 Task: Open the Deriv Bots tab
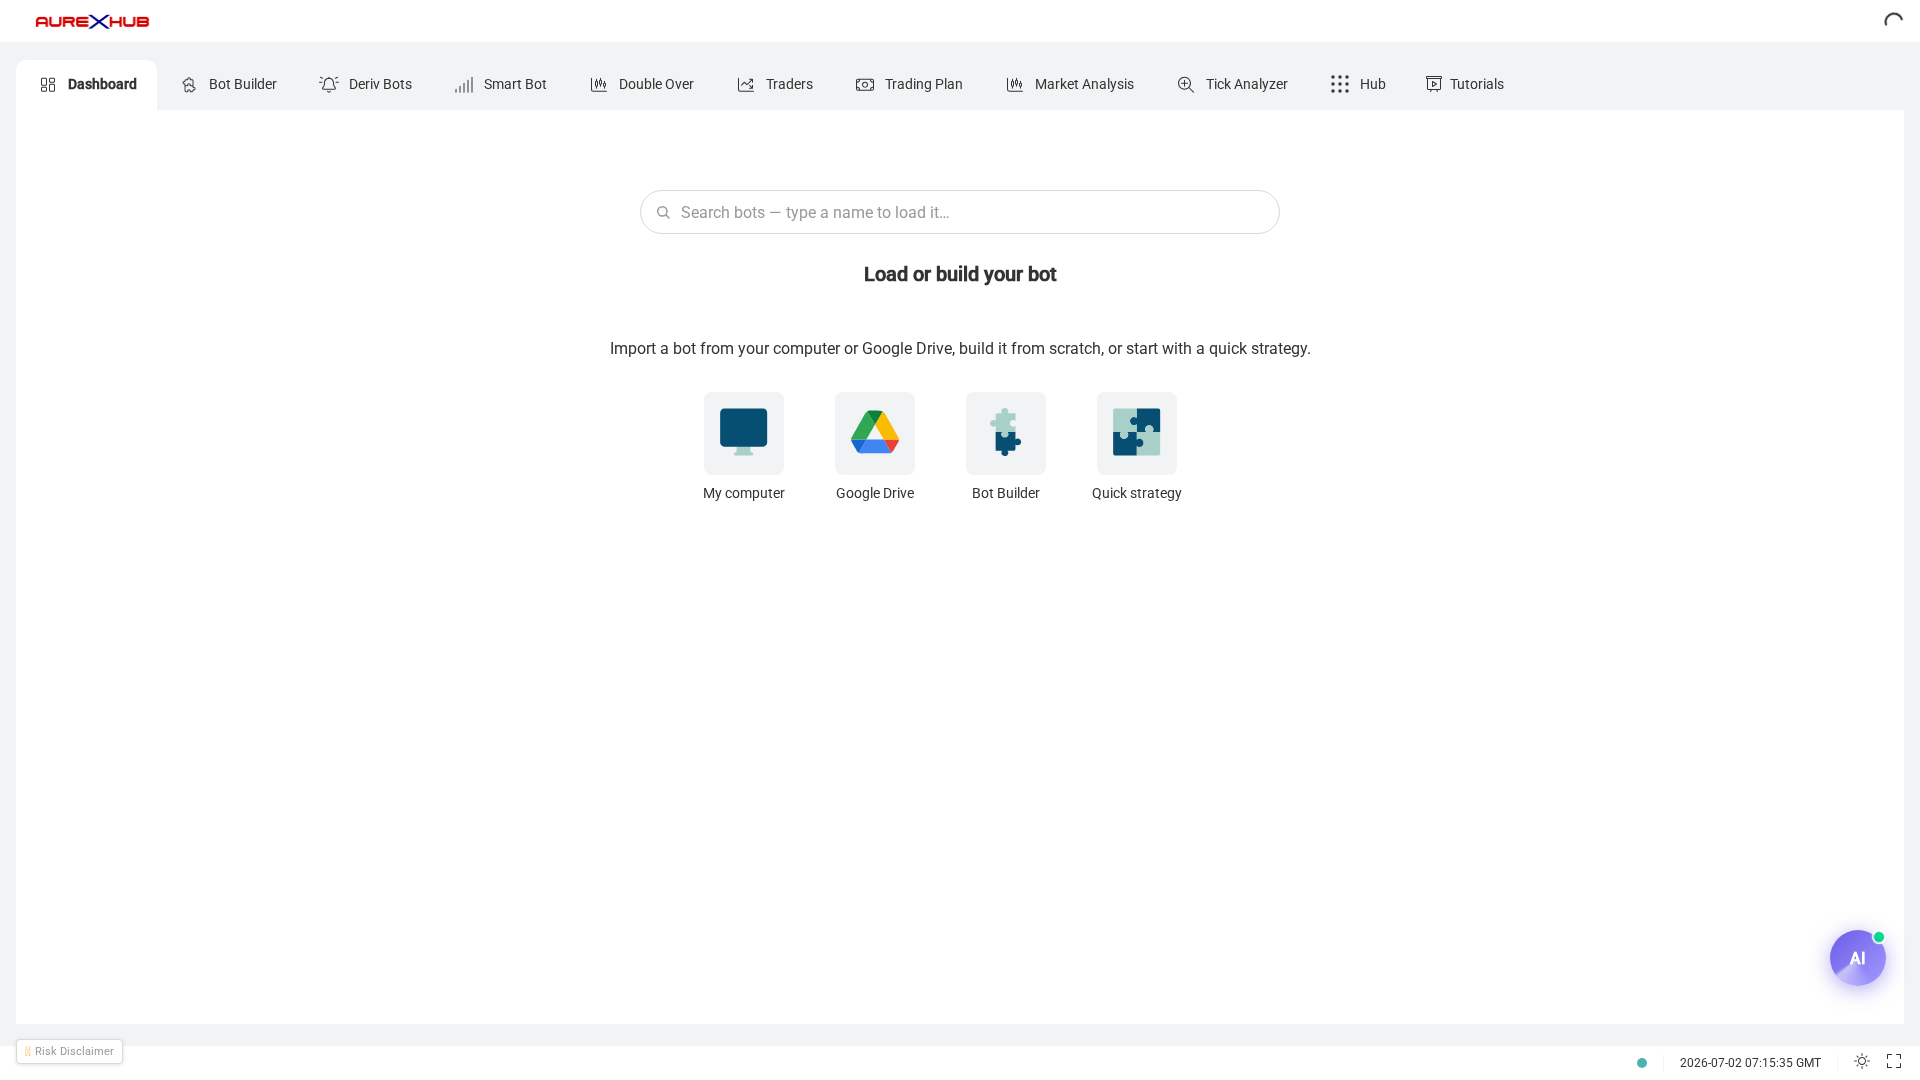(365, 84)
